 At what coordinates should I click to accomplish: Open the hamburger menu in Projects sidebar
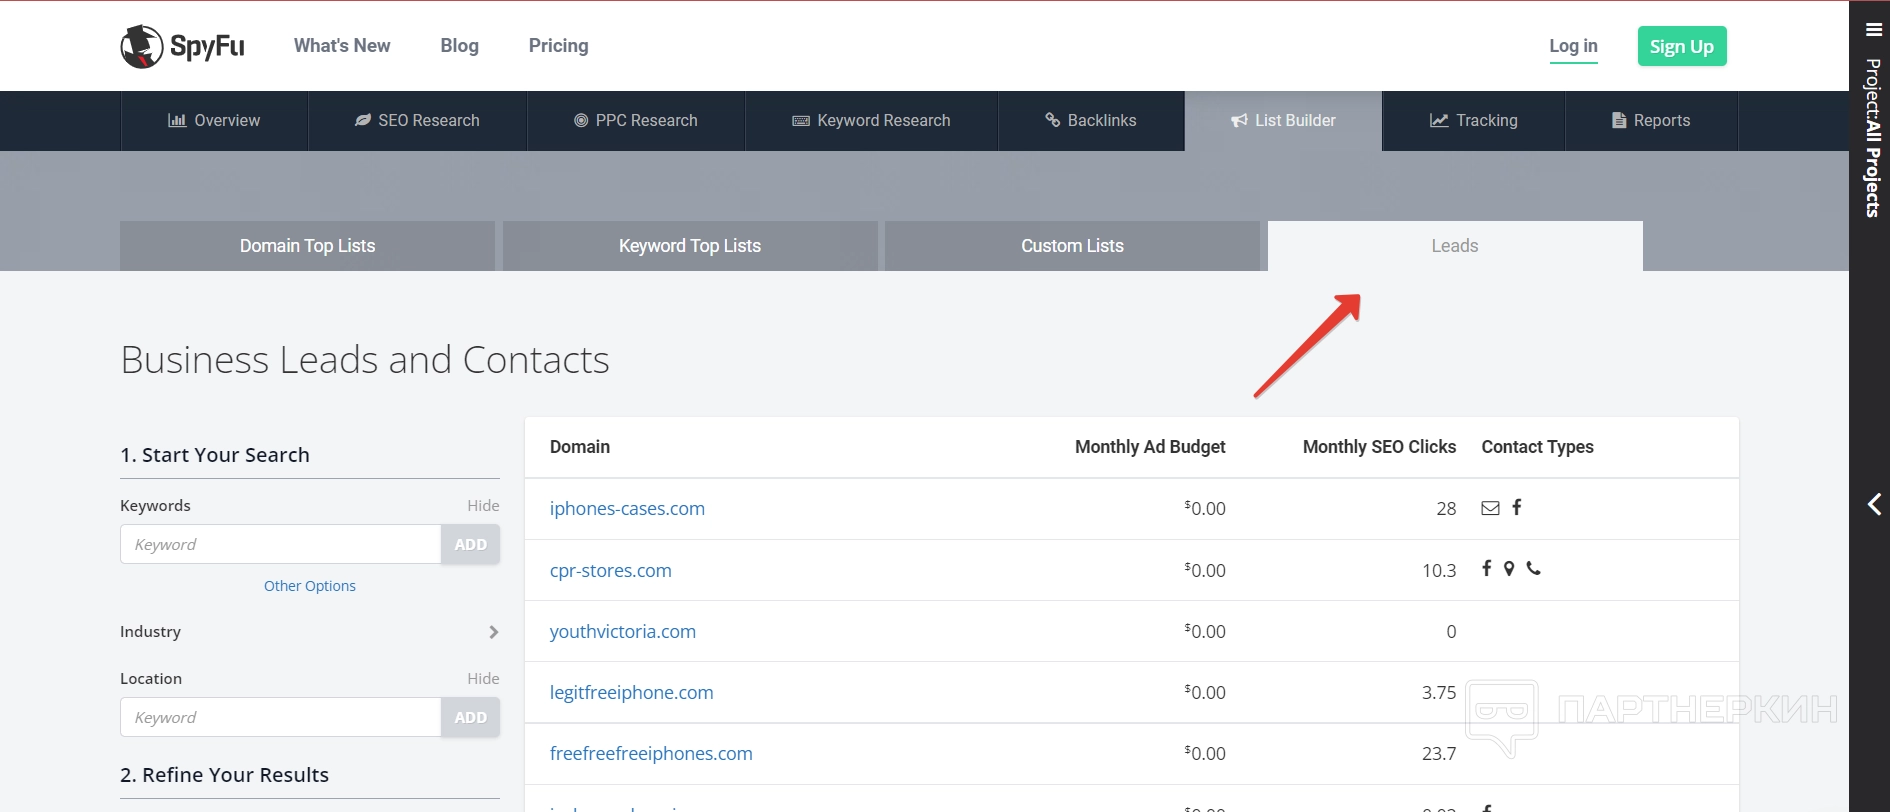(1873, 30)
